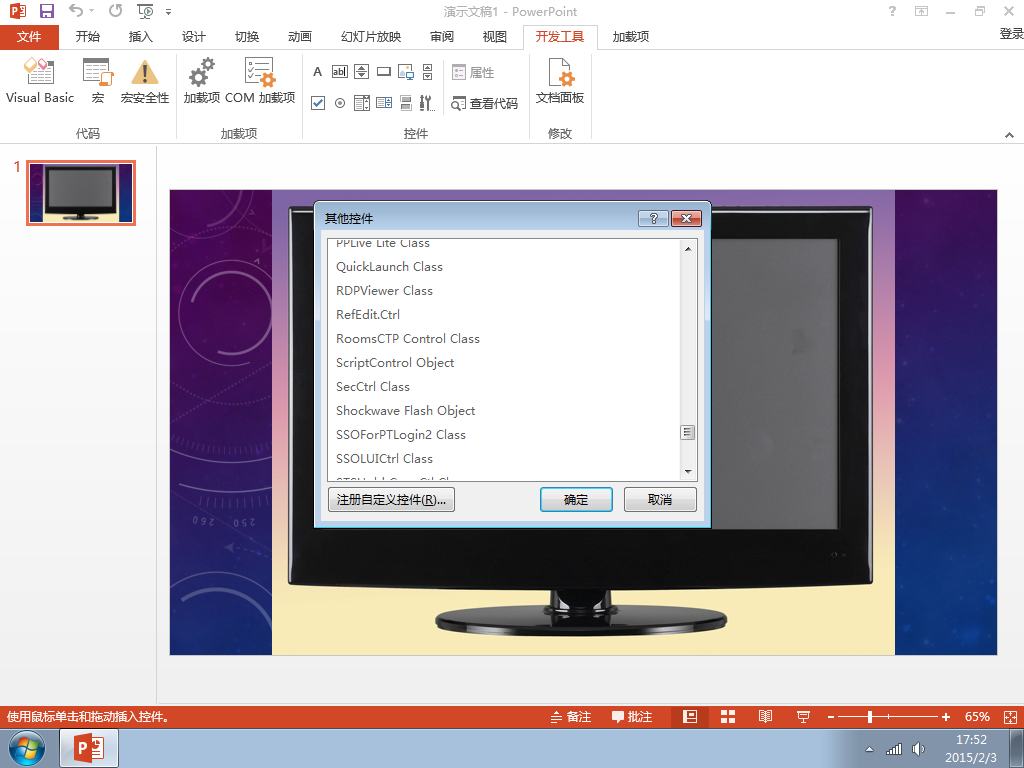Insert an Option Button control

(x=340, y=103)
